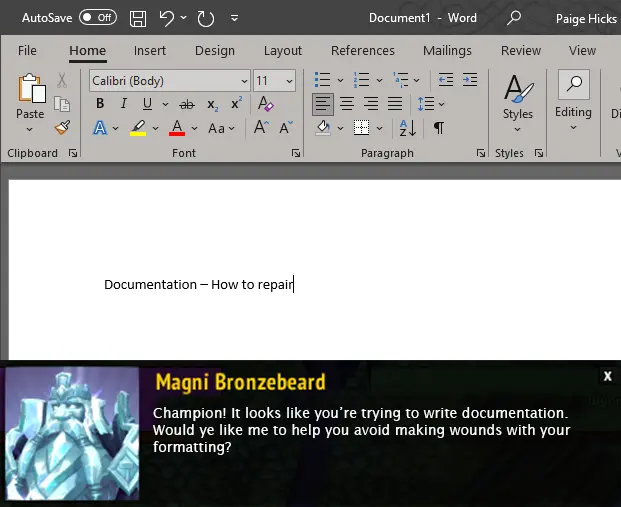
Task: Apply a bulleted list
Action: [322, 80]
